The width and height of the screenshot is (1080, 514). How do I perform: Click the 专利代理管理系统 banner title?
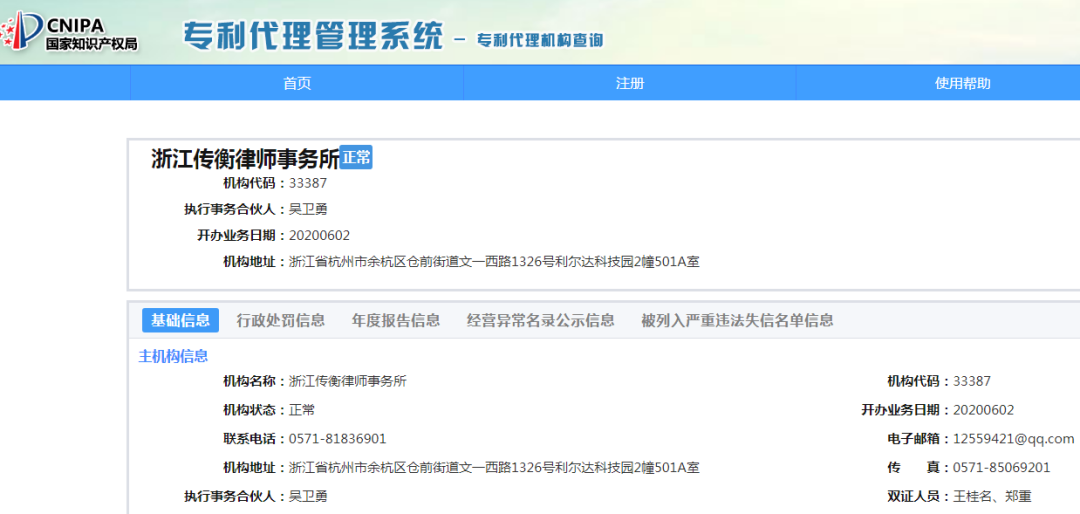[312, 36]
